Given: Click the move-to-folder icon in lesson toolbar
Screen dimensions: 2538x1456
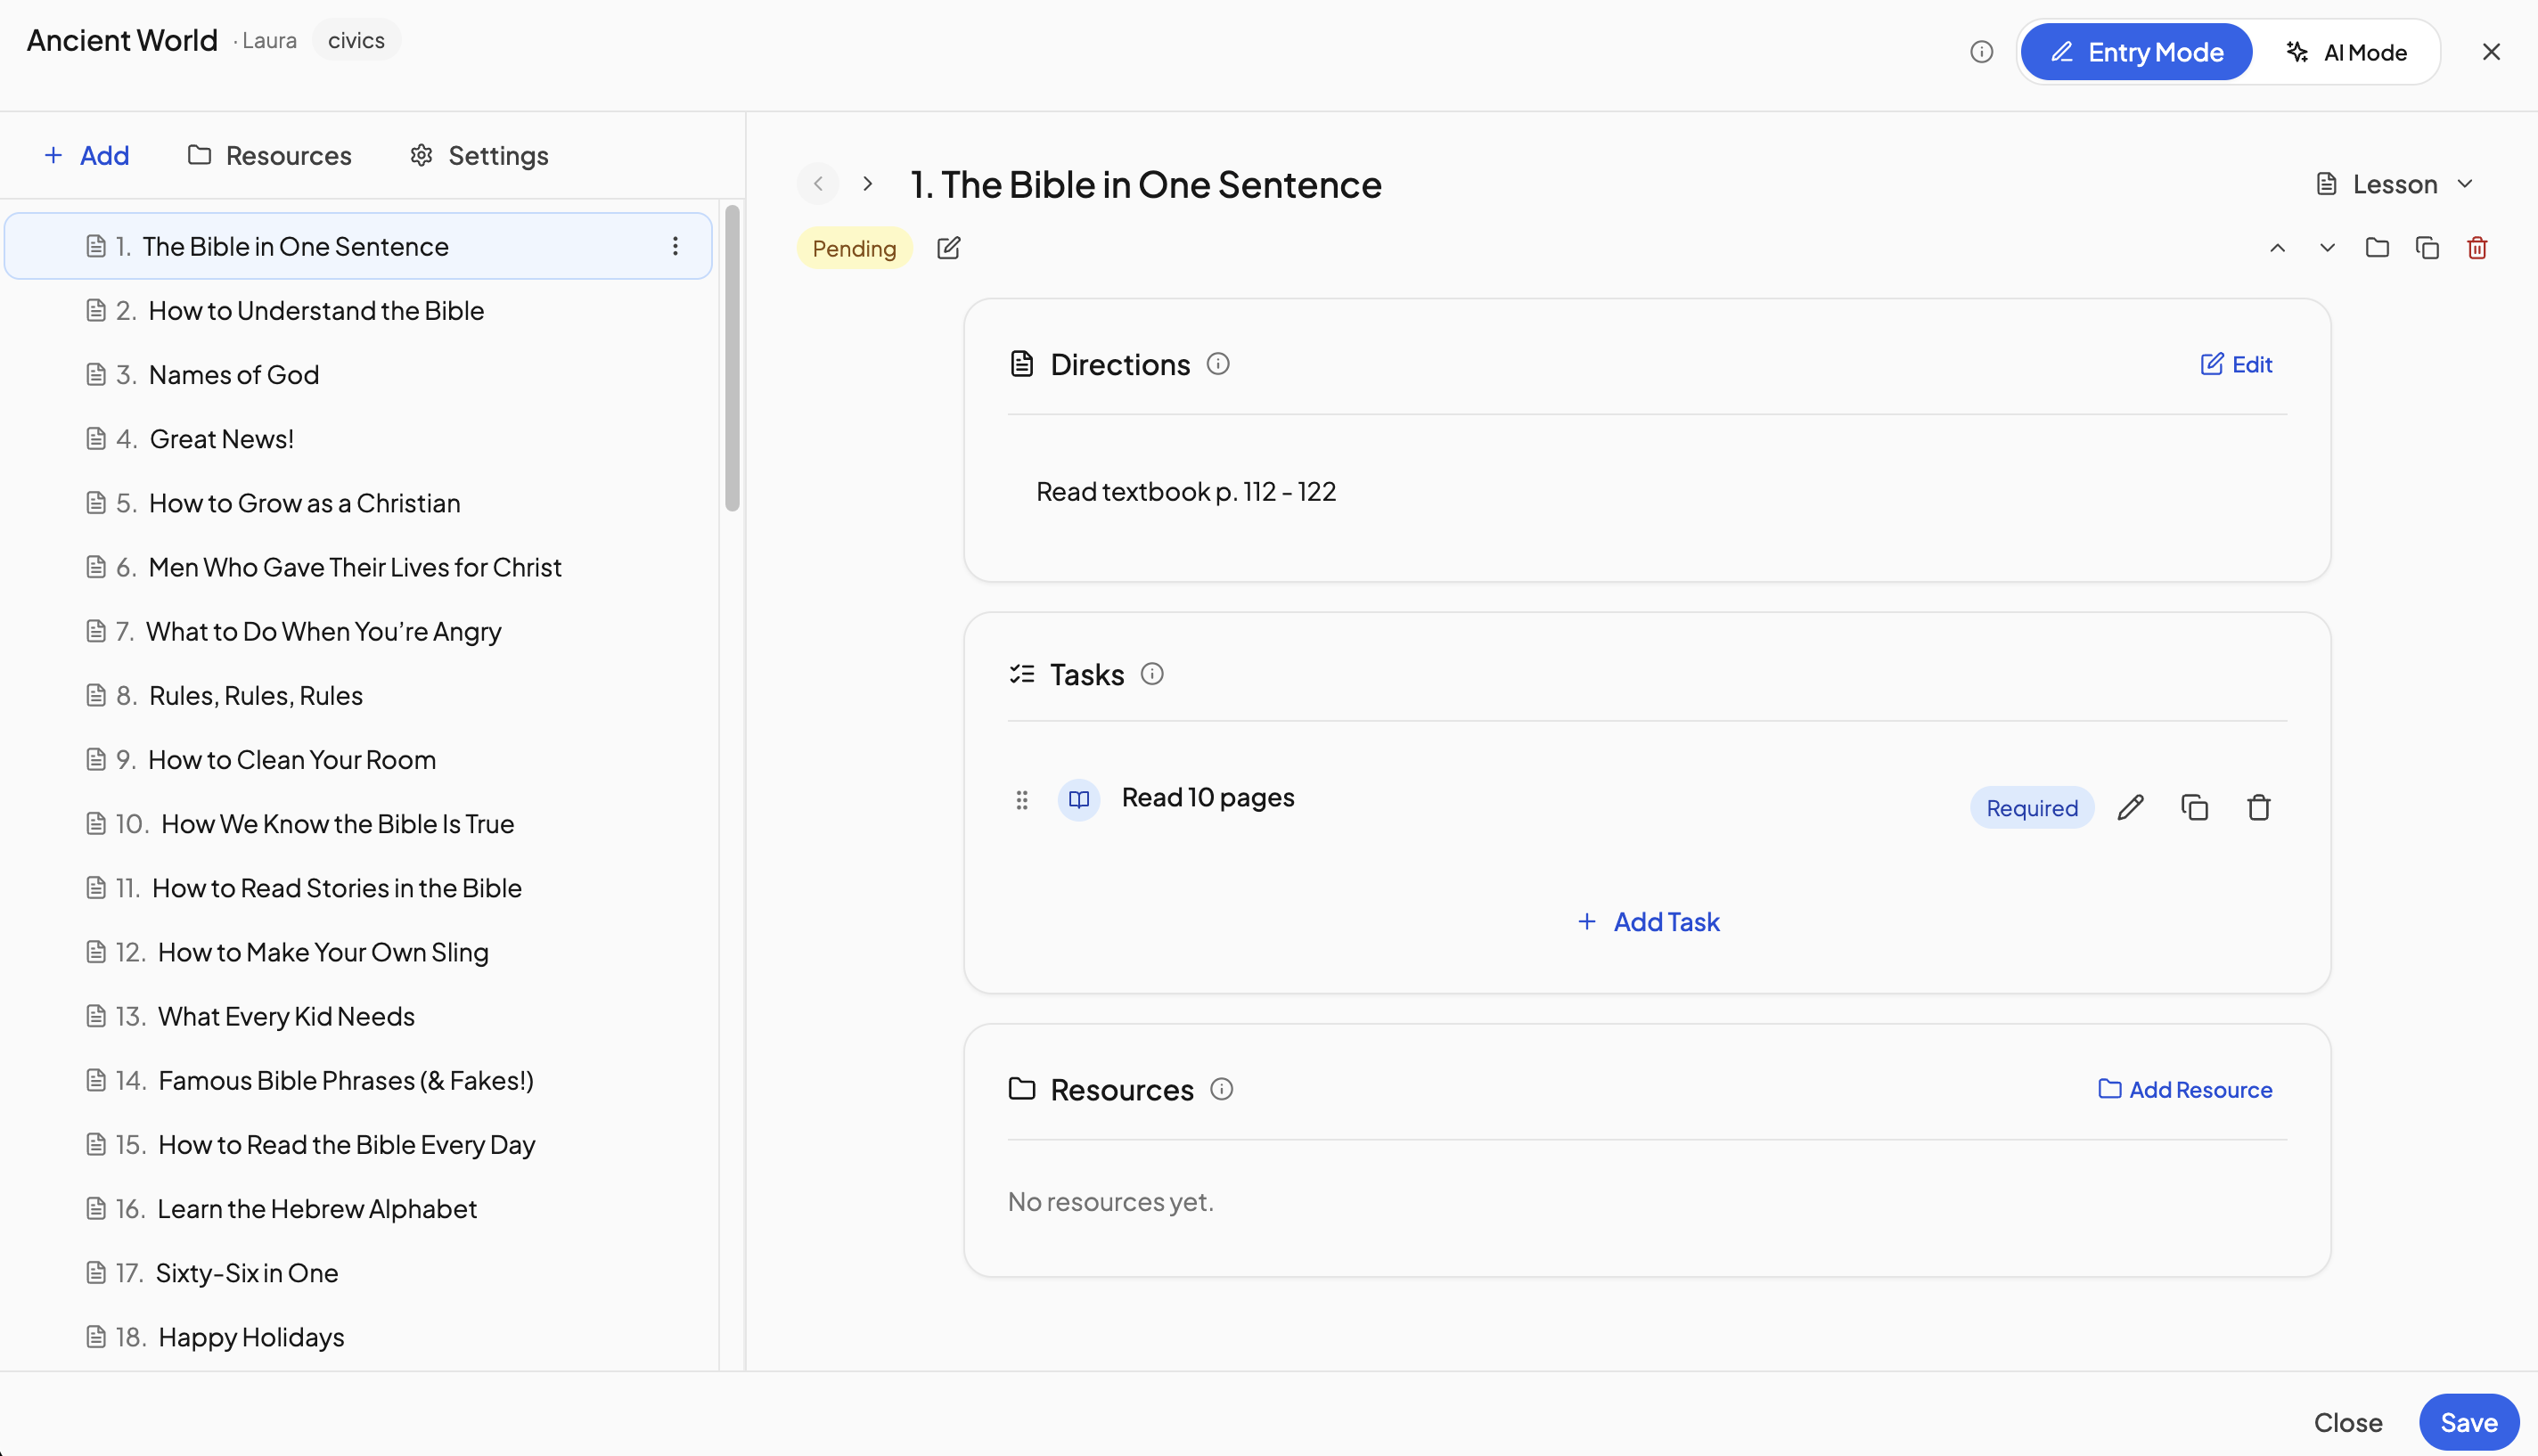Looking at the screenshot, I should click(x=2377, y=248).
